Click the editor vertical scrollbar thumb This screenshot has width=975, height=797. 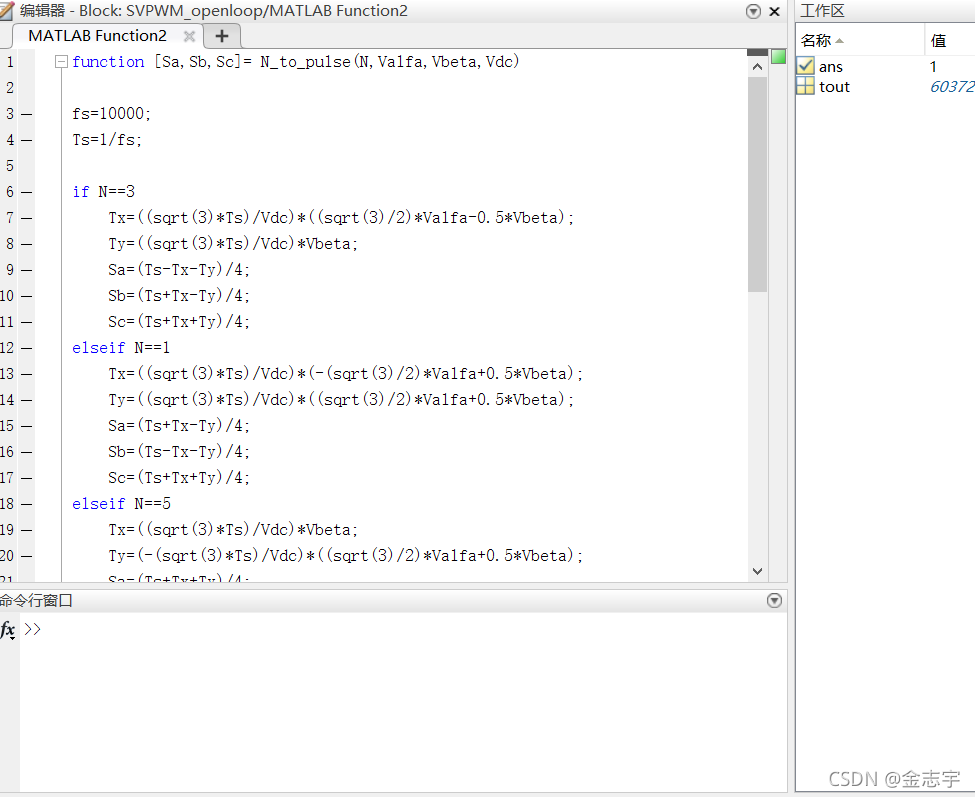(x=757, y=185)
